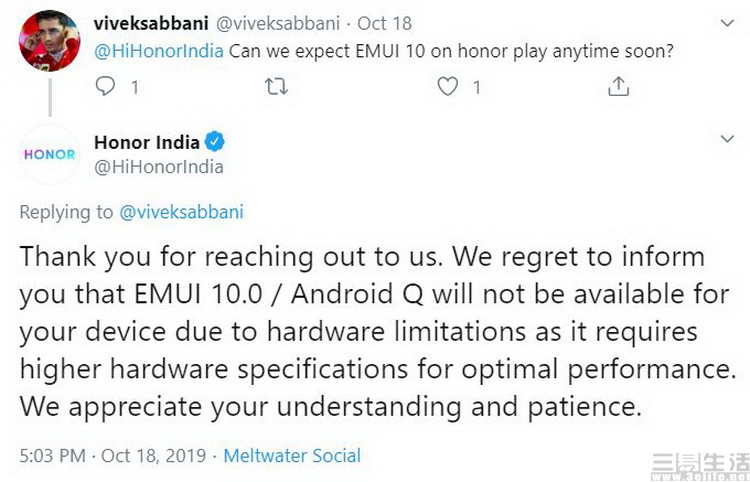
Task: Click the 5:03 PM · Oct 18, 2019 timestamp
Action: (x=114, y=455)
